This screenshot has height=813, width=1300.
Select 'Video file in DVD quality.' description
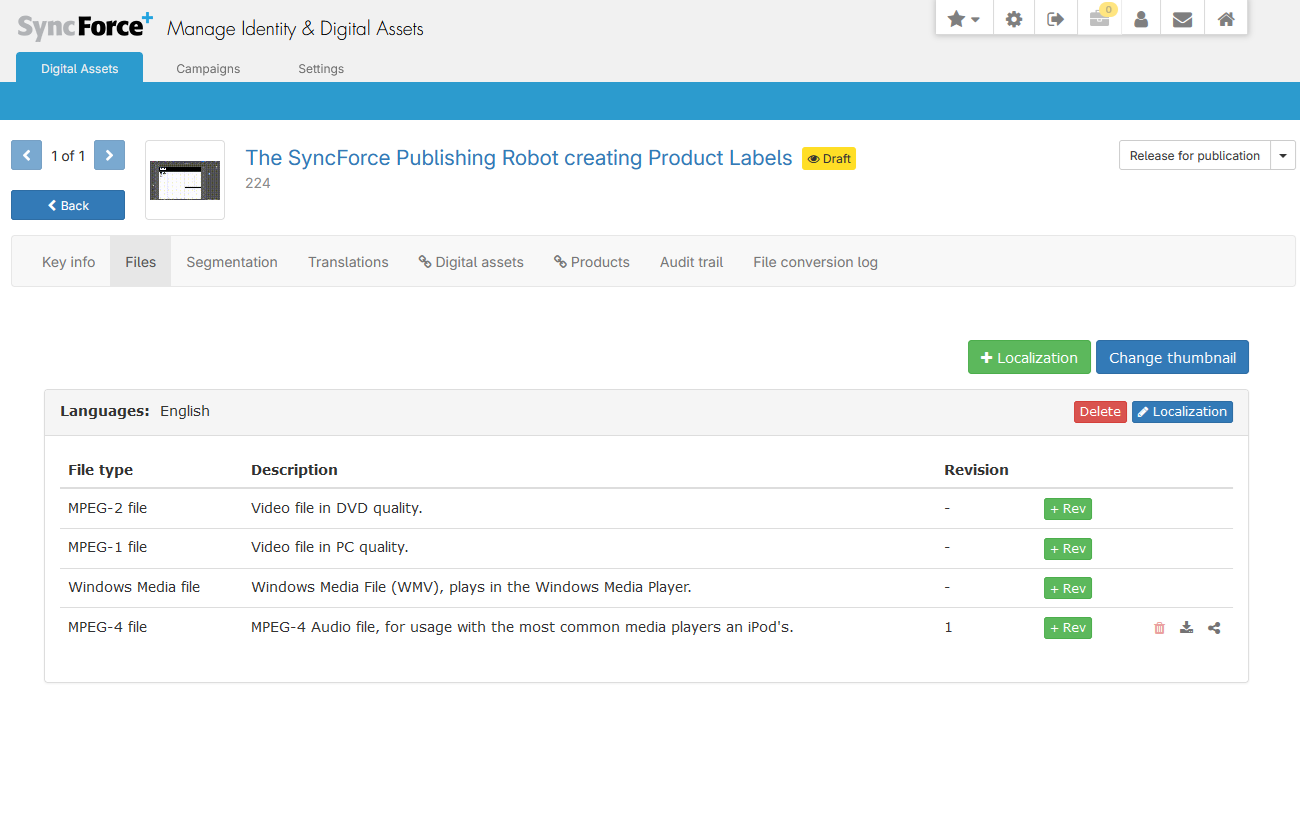[x=337, y=508]
